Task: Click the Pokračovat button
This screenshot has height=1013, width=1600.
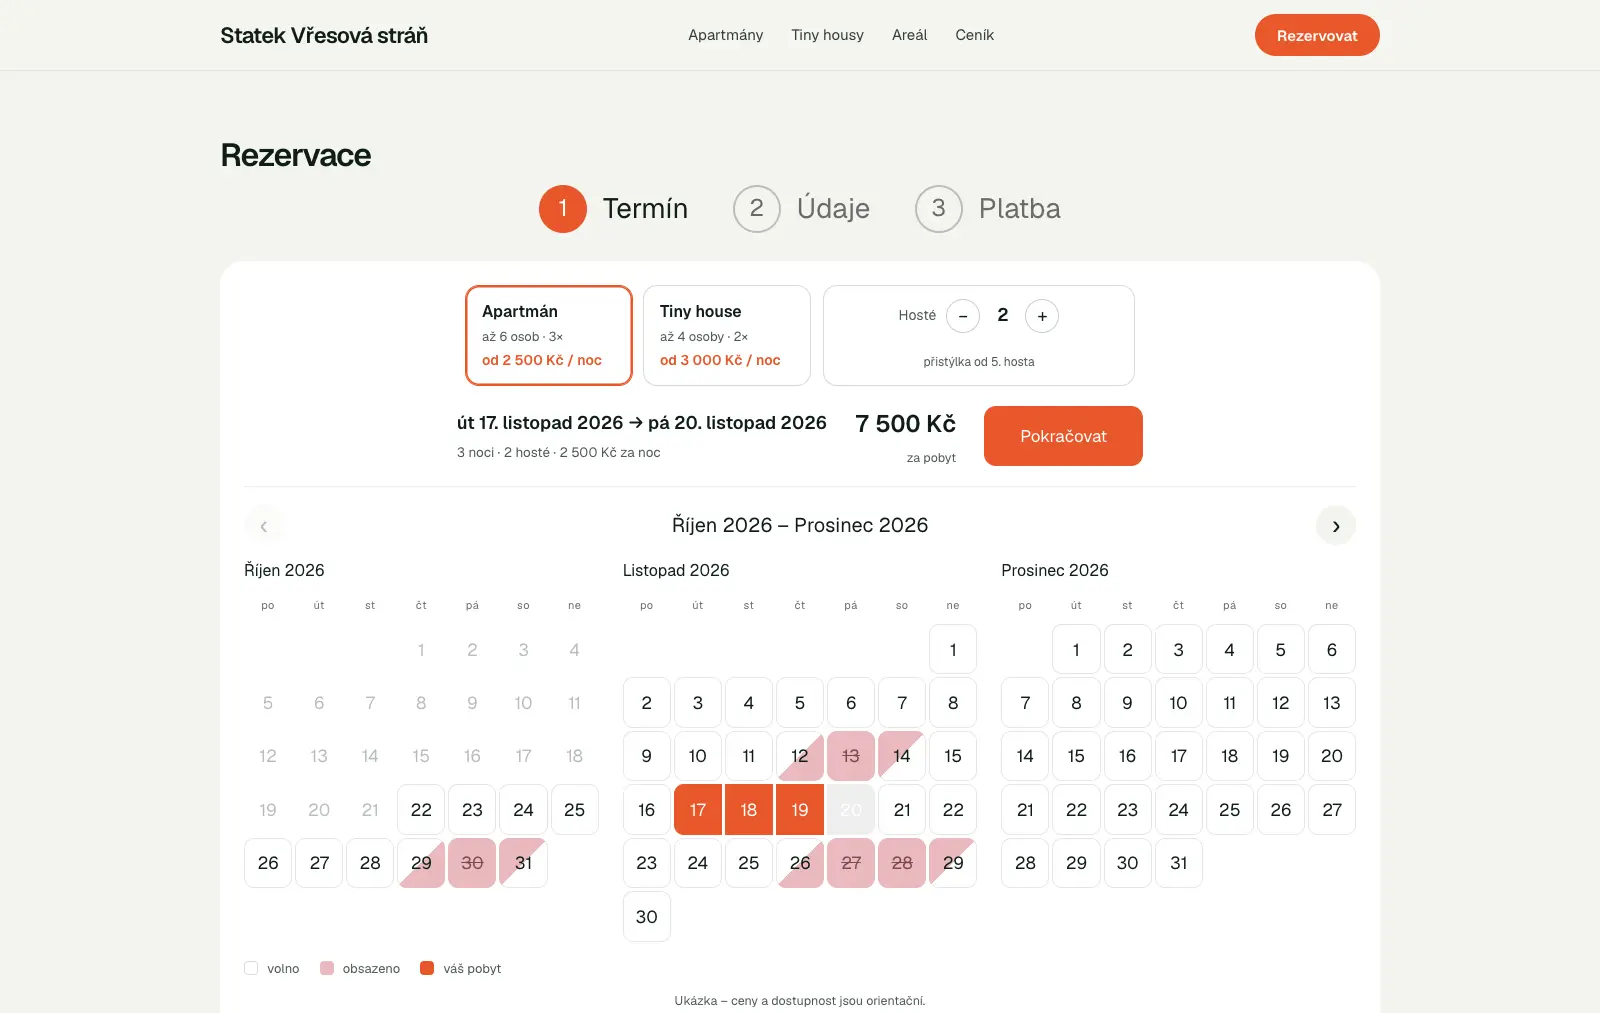Action: (x=1063, y=436)
